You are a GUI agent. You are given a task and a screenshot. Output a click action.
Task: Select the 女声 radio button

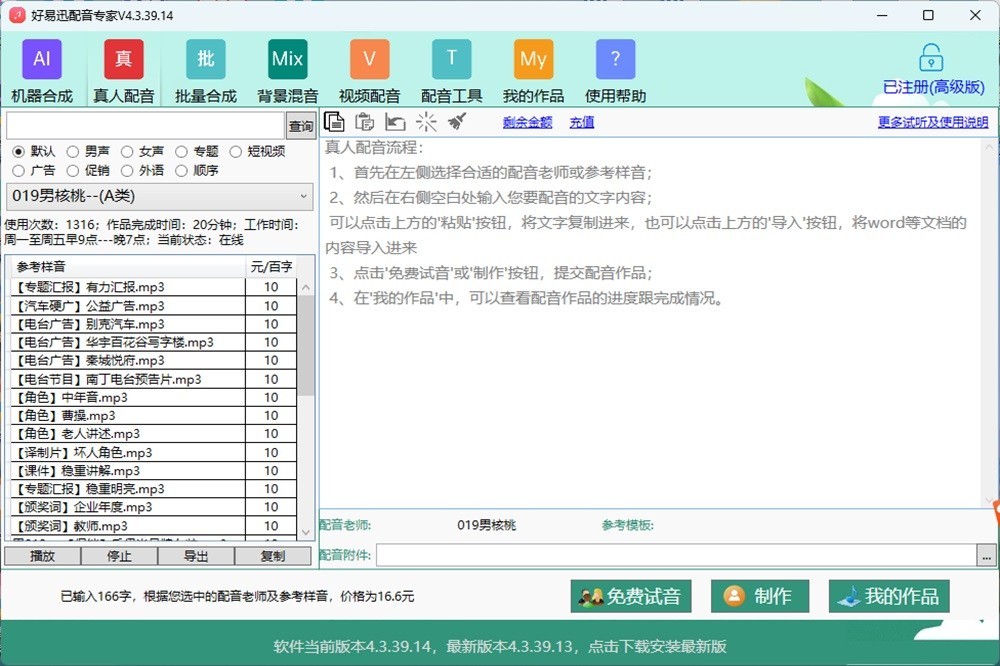point(127,152)
